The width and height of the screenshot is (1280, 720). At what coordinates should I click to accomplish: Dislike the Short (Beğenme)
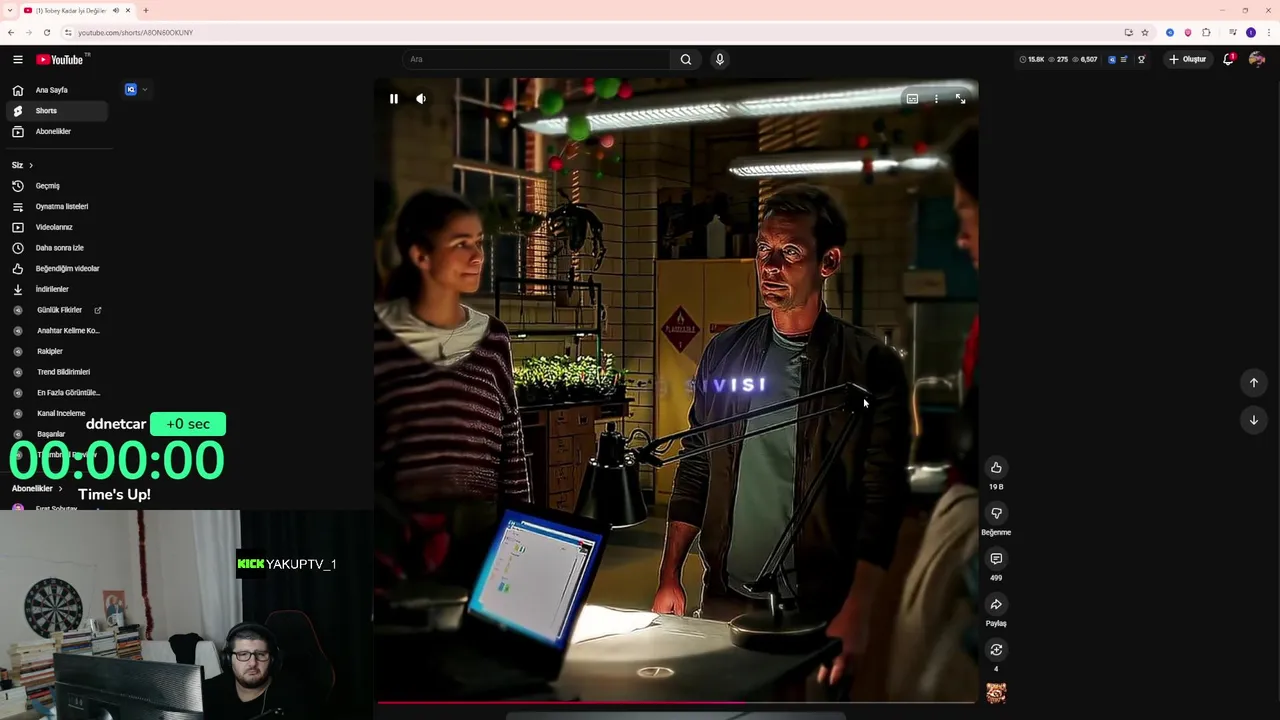pos(996,513)
